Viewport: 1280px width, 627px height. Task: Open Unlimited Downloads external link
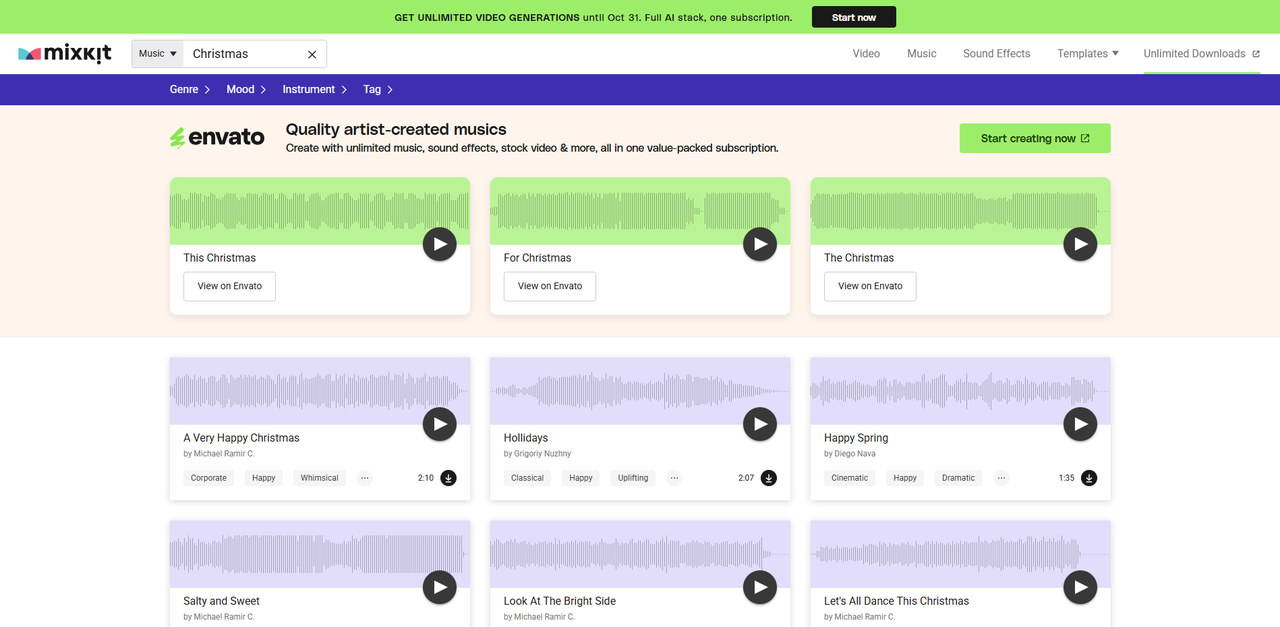click(1200, 53)
